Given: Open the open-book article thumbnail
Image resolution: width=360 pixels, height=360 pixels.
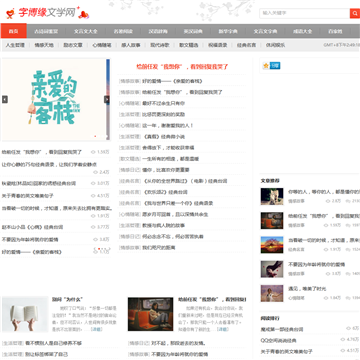Looking at the screenshot, I should [25, 314].
